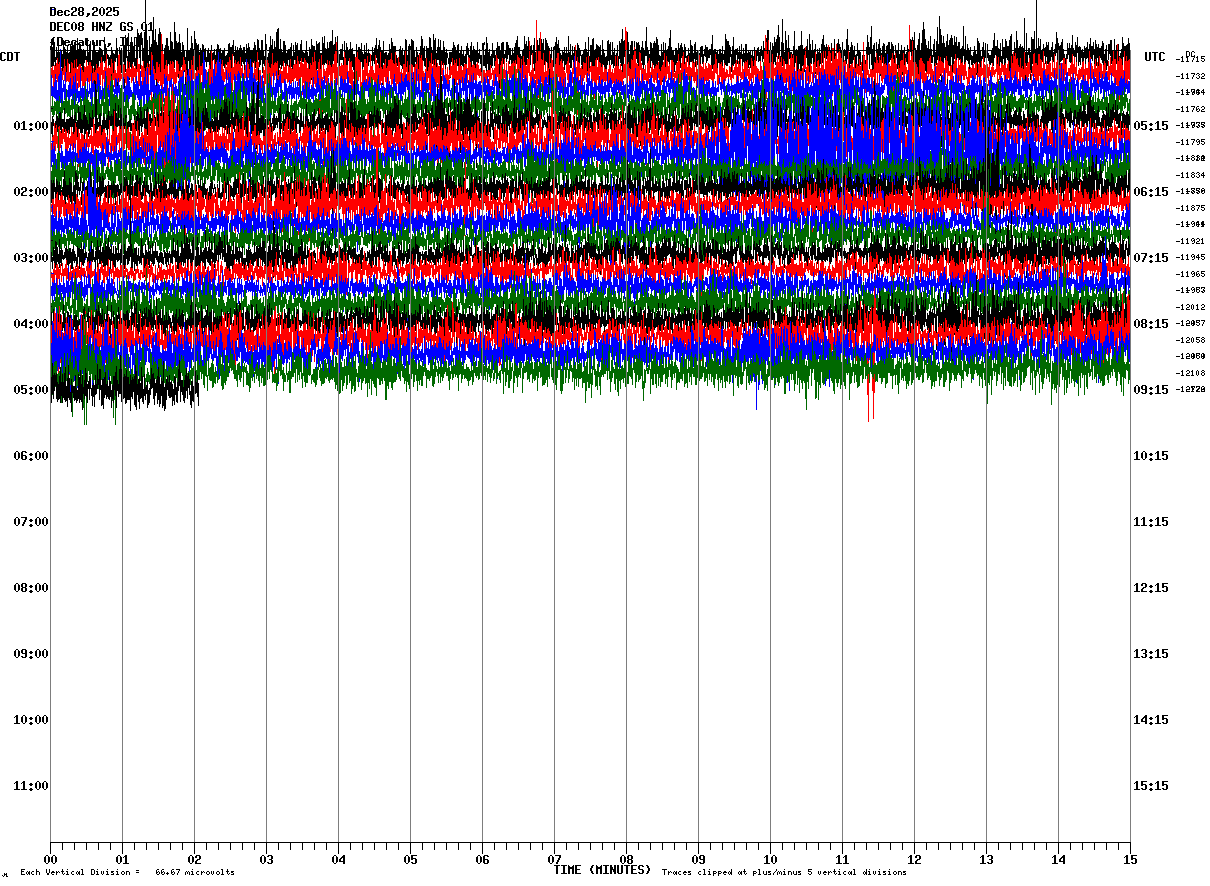Viewport: 1210px width, 886px height.
Task: Click the "CDT" timezone label
Action: [x=10, y=57]
